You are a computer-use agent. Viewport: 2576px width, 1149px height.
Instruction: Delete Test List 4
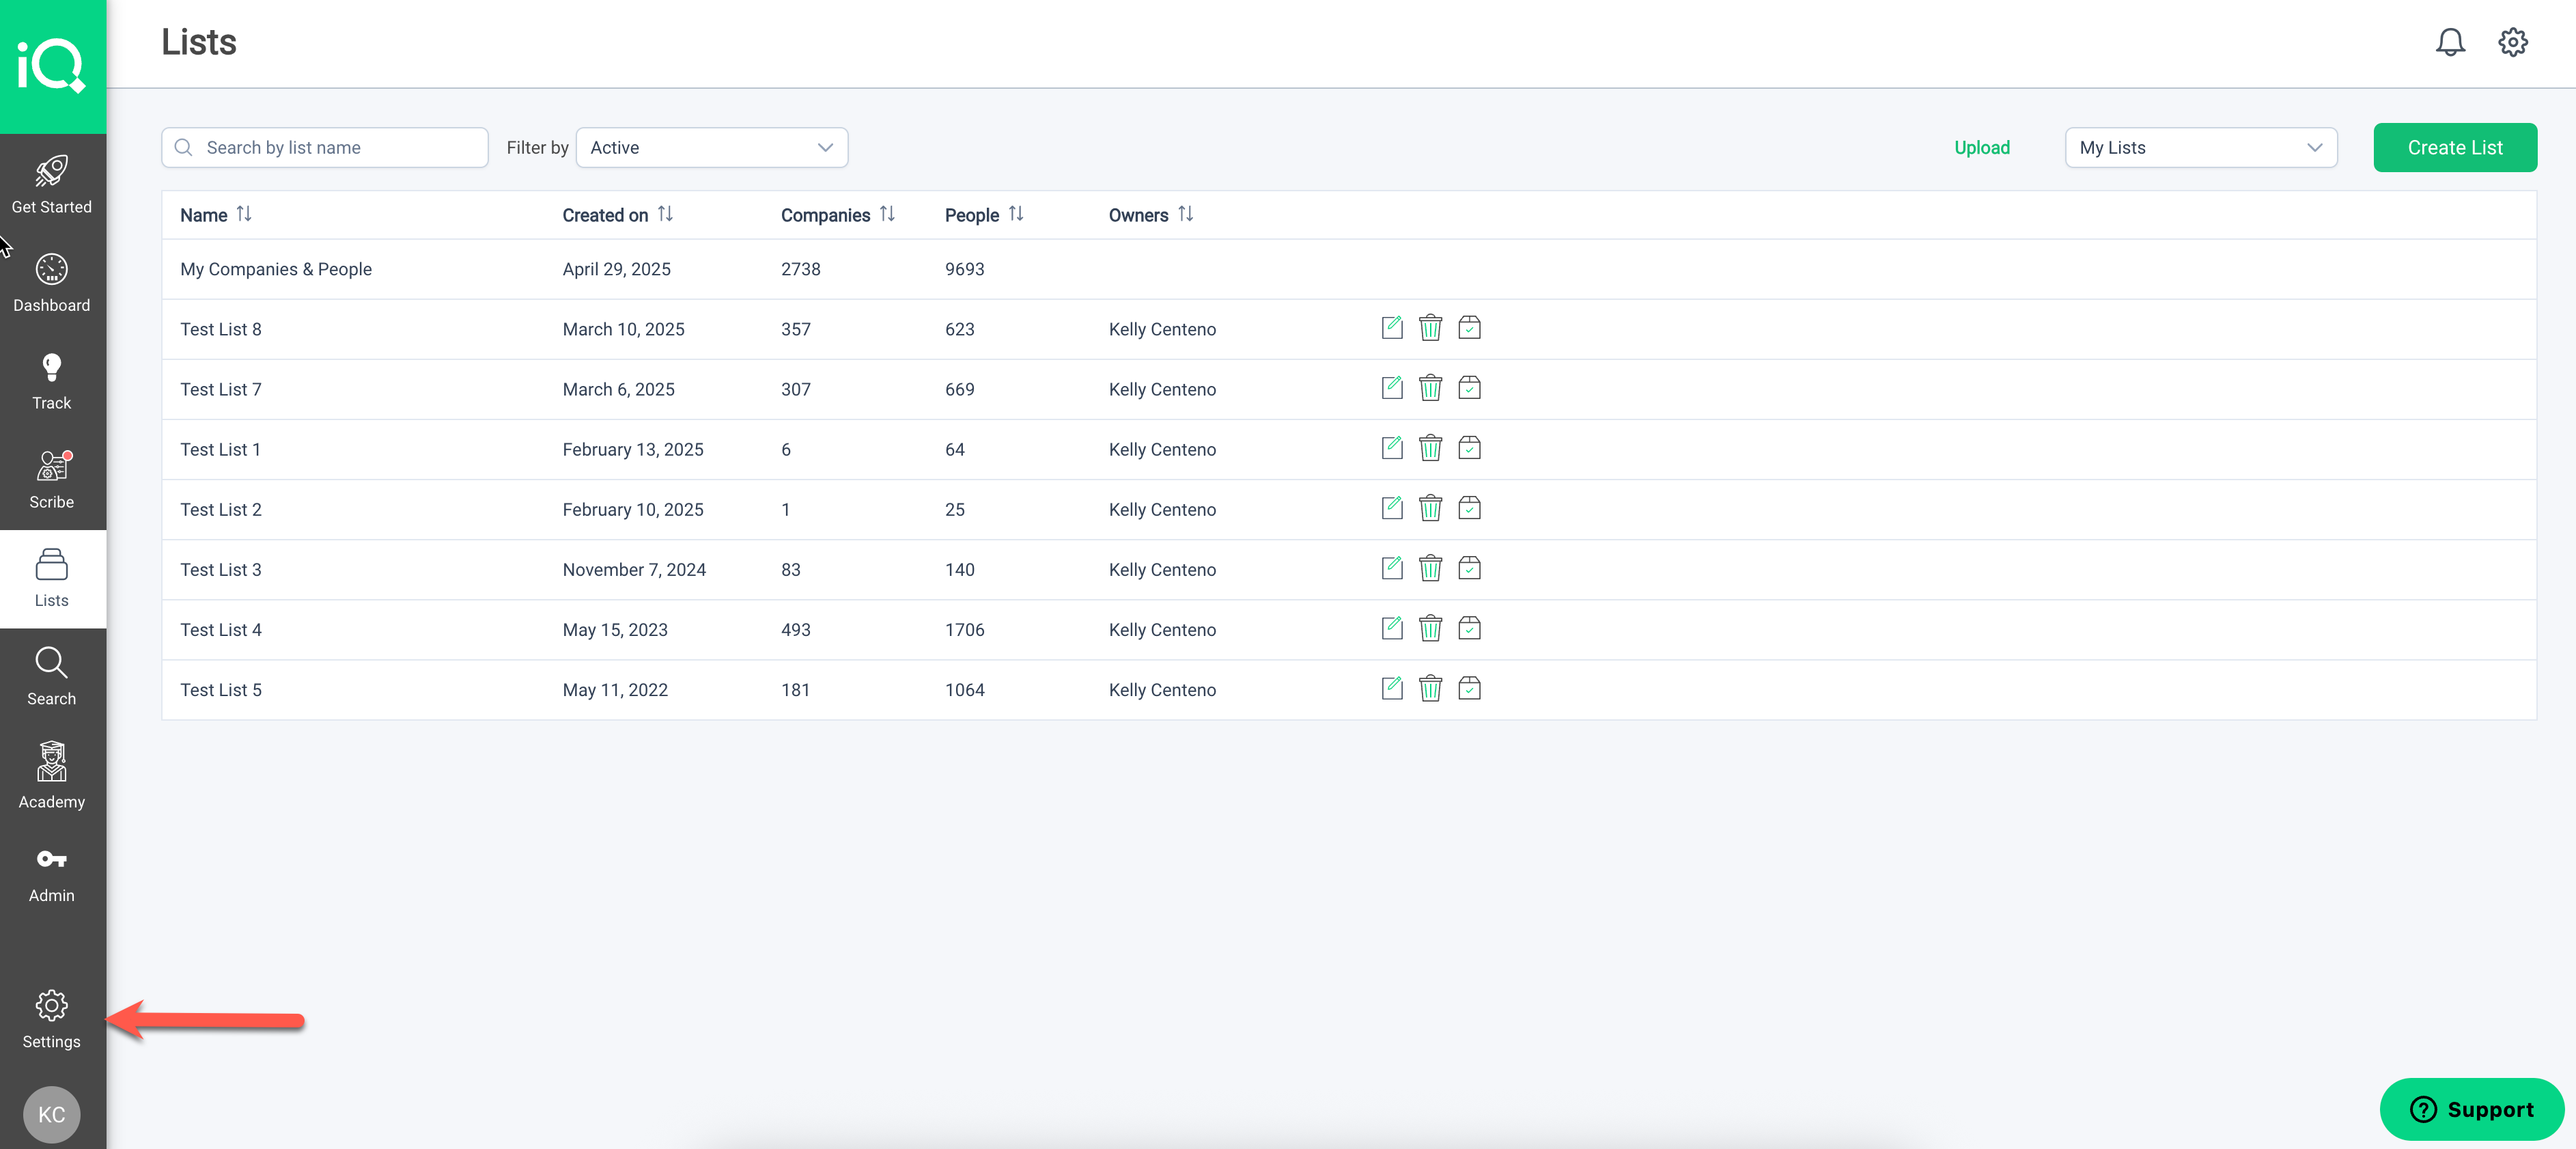(1430, 628)
